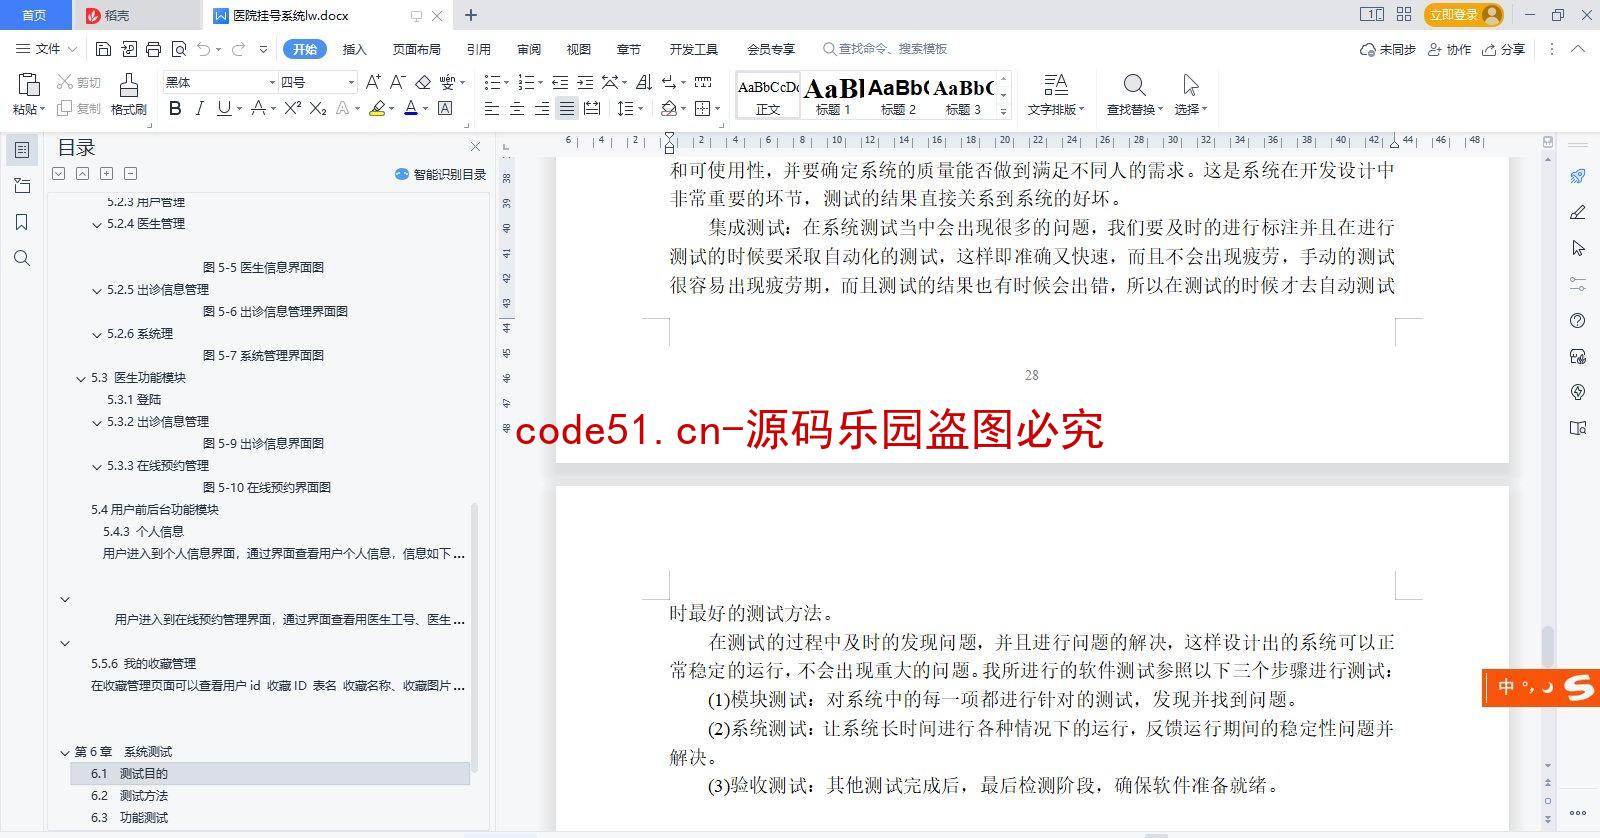
Task: Open bullet list dropdown arrow
Action: pyautogui.click(x=506, y=83)
